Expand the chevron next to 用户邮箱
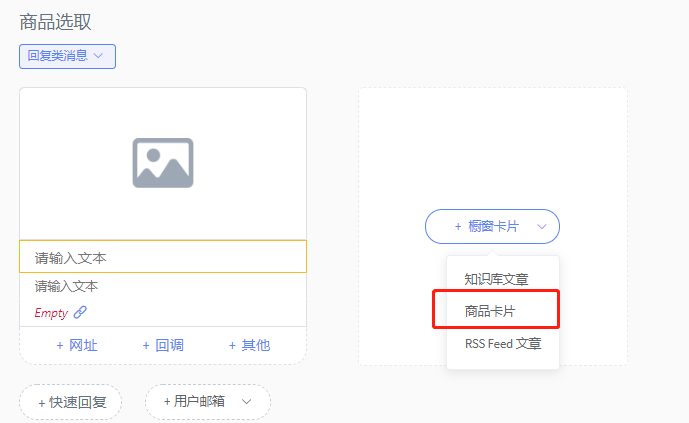689x423 pixels. coord(247,402)
